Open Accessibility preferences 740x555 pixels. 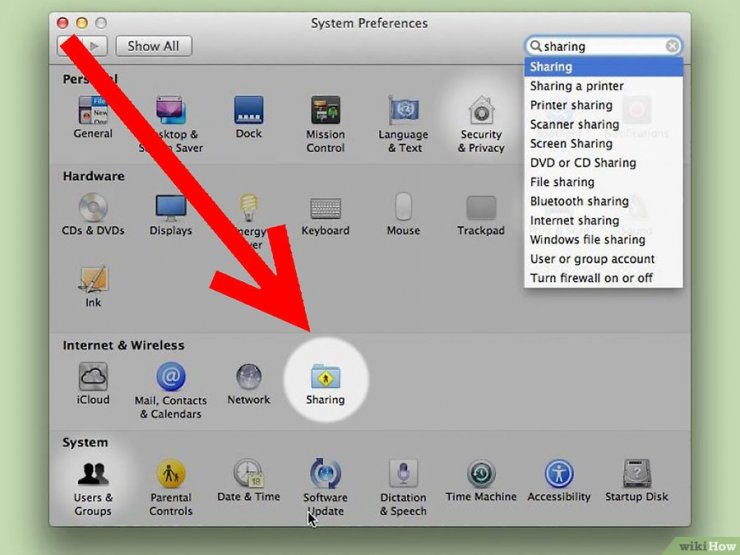tap(559, 473)
